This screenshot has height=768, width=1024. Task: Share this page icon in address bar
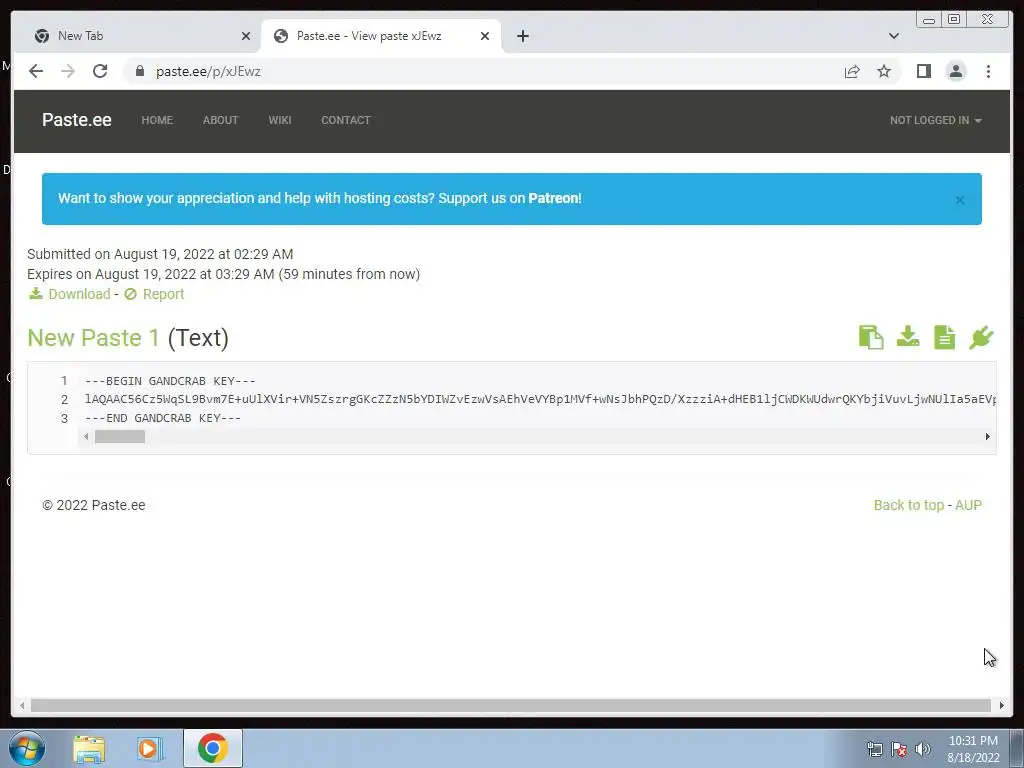pyautogui.click(x=852, y=71)
